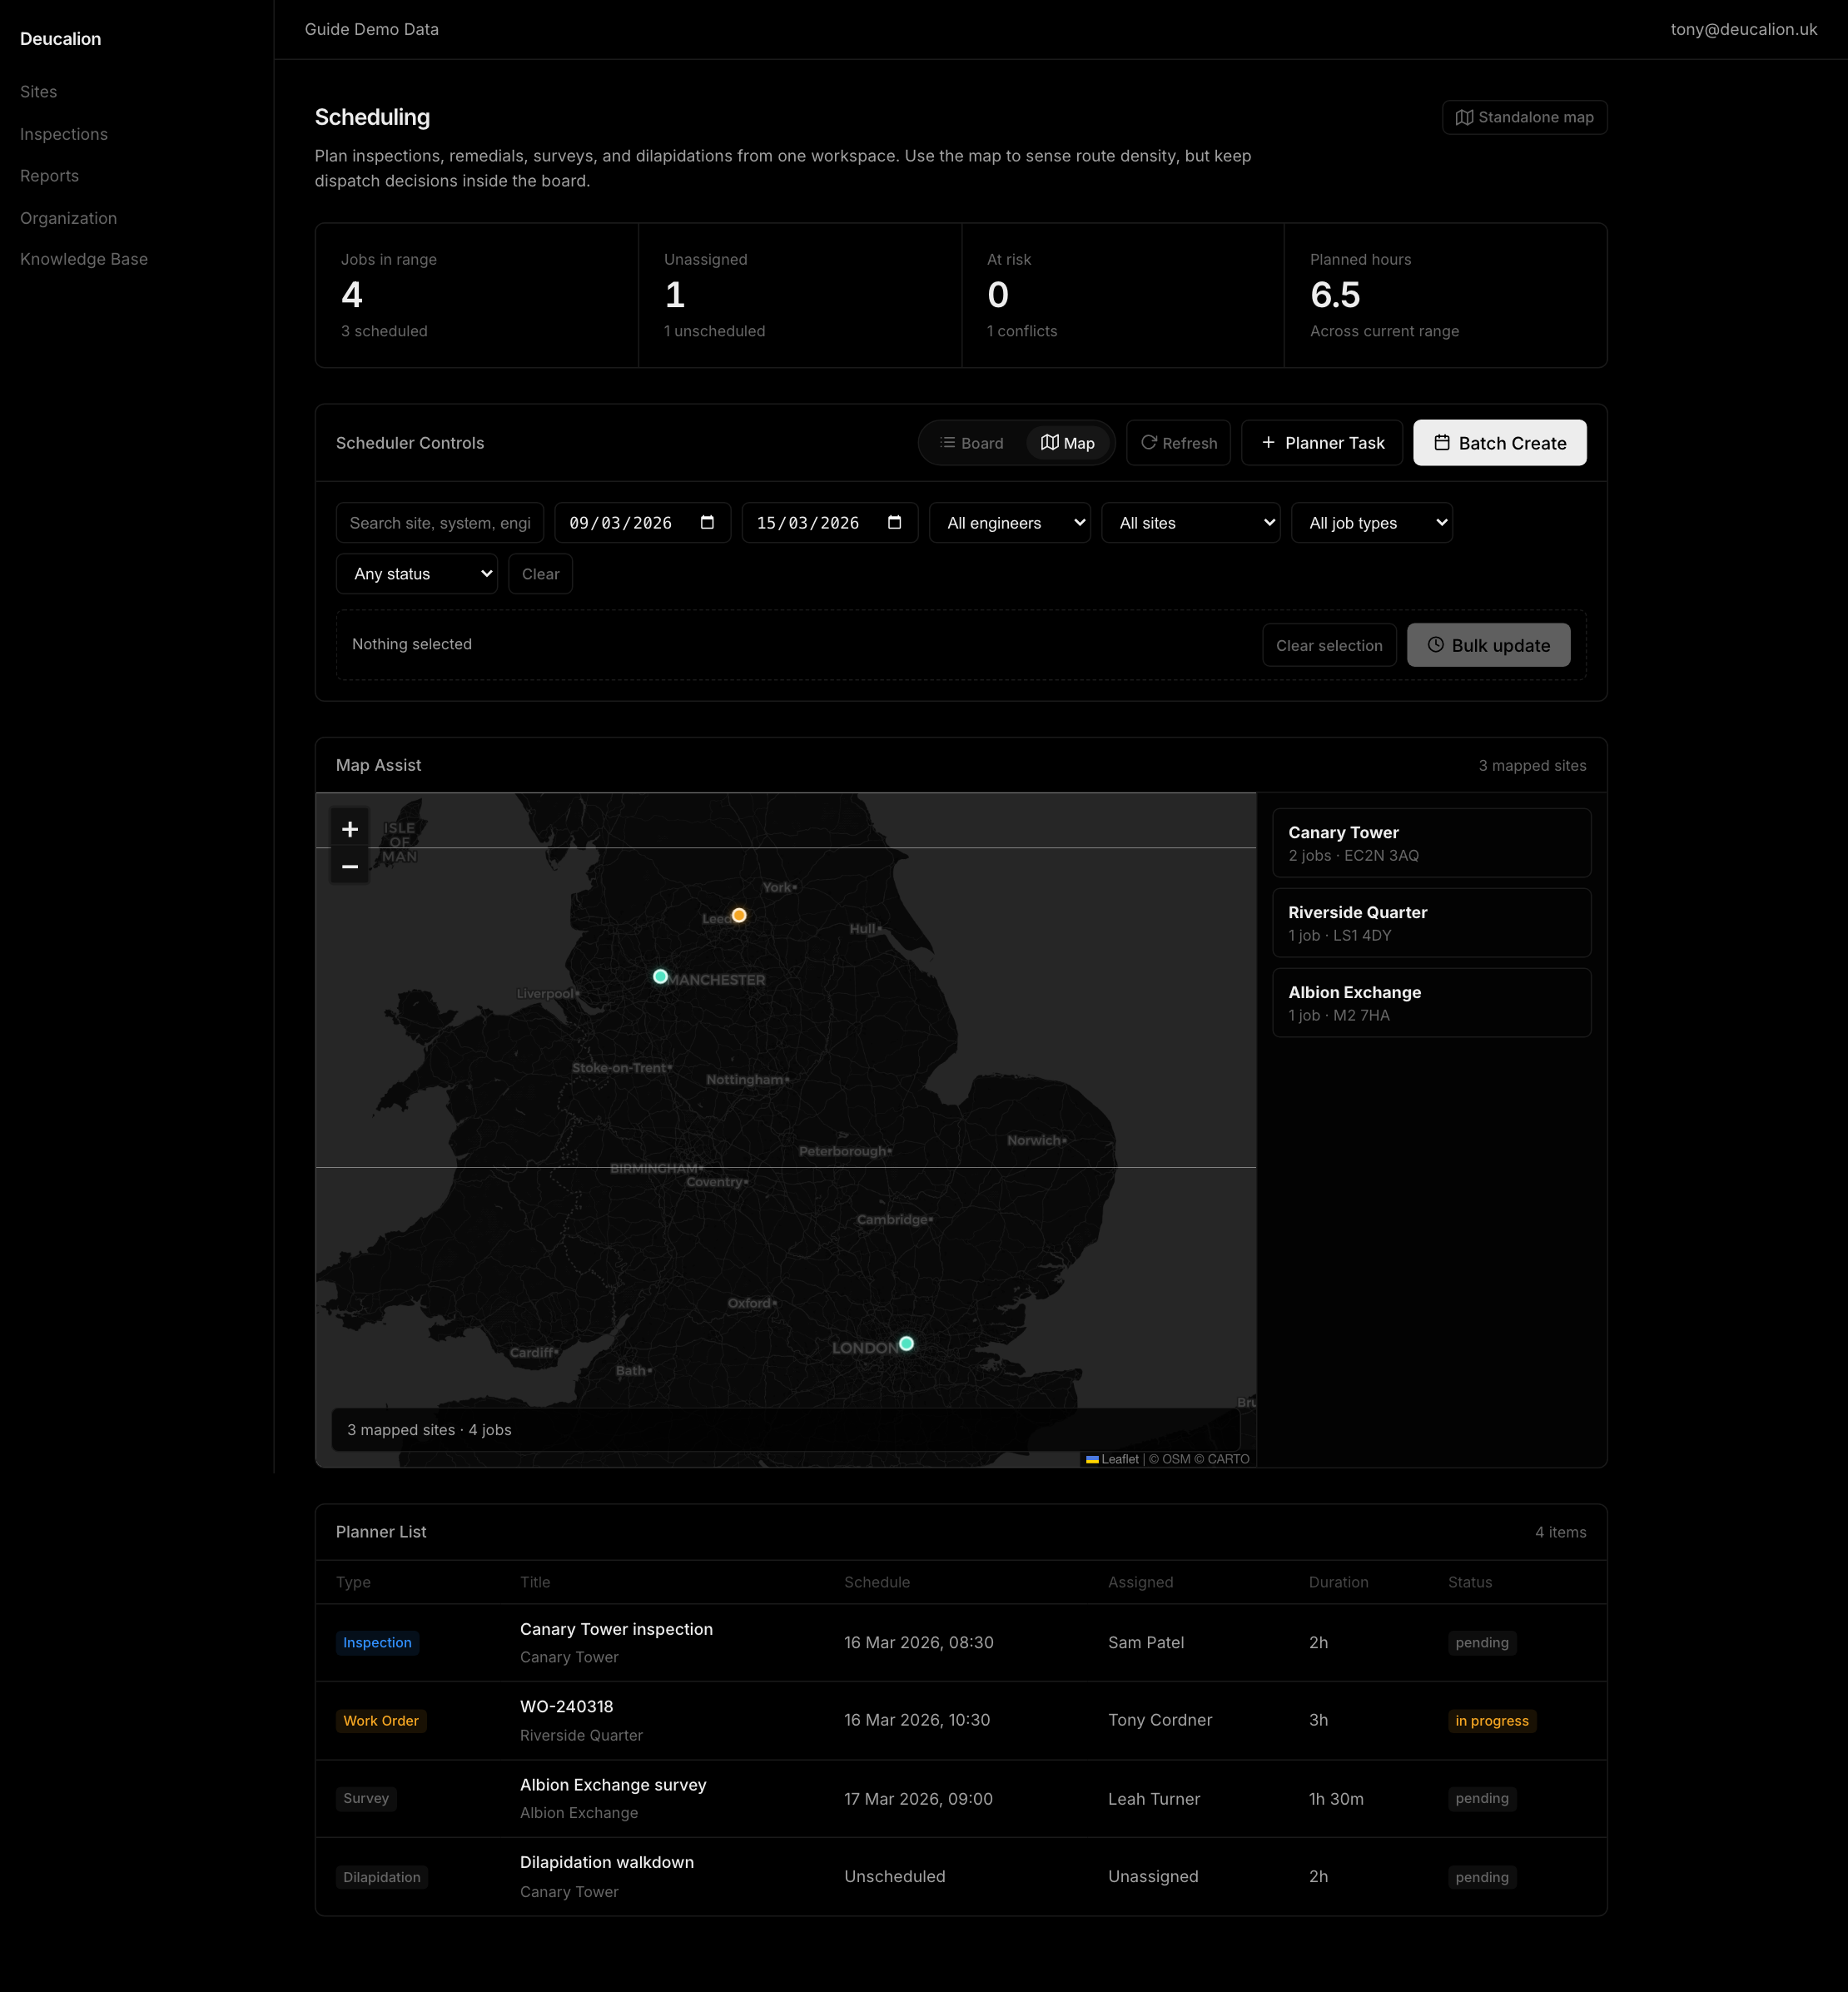Toggle the Map view option
This screenshot has height=1992, width=1848.
click(x=1067, y=442)
